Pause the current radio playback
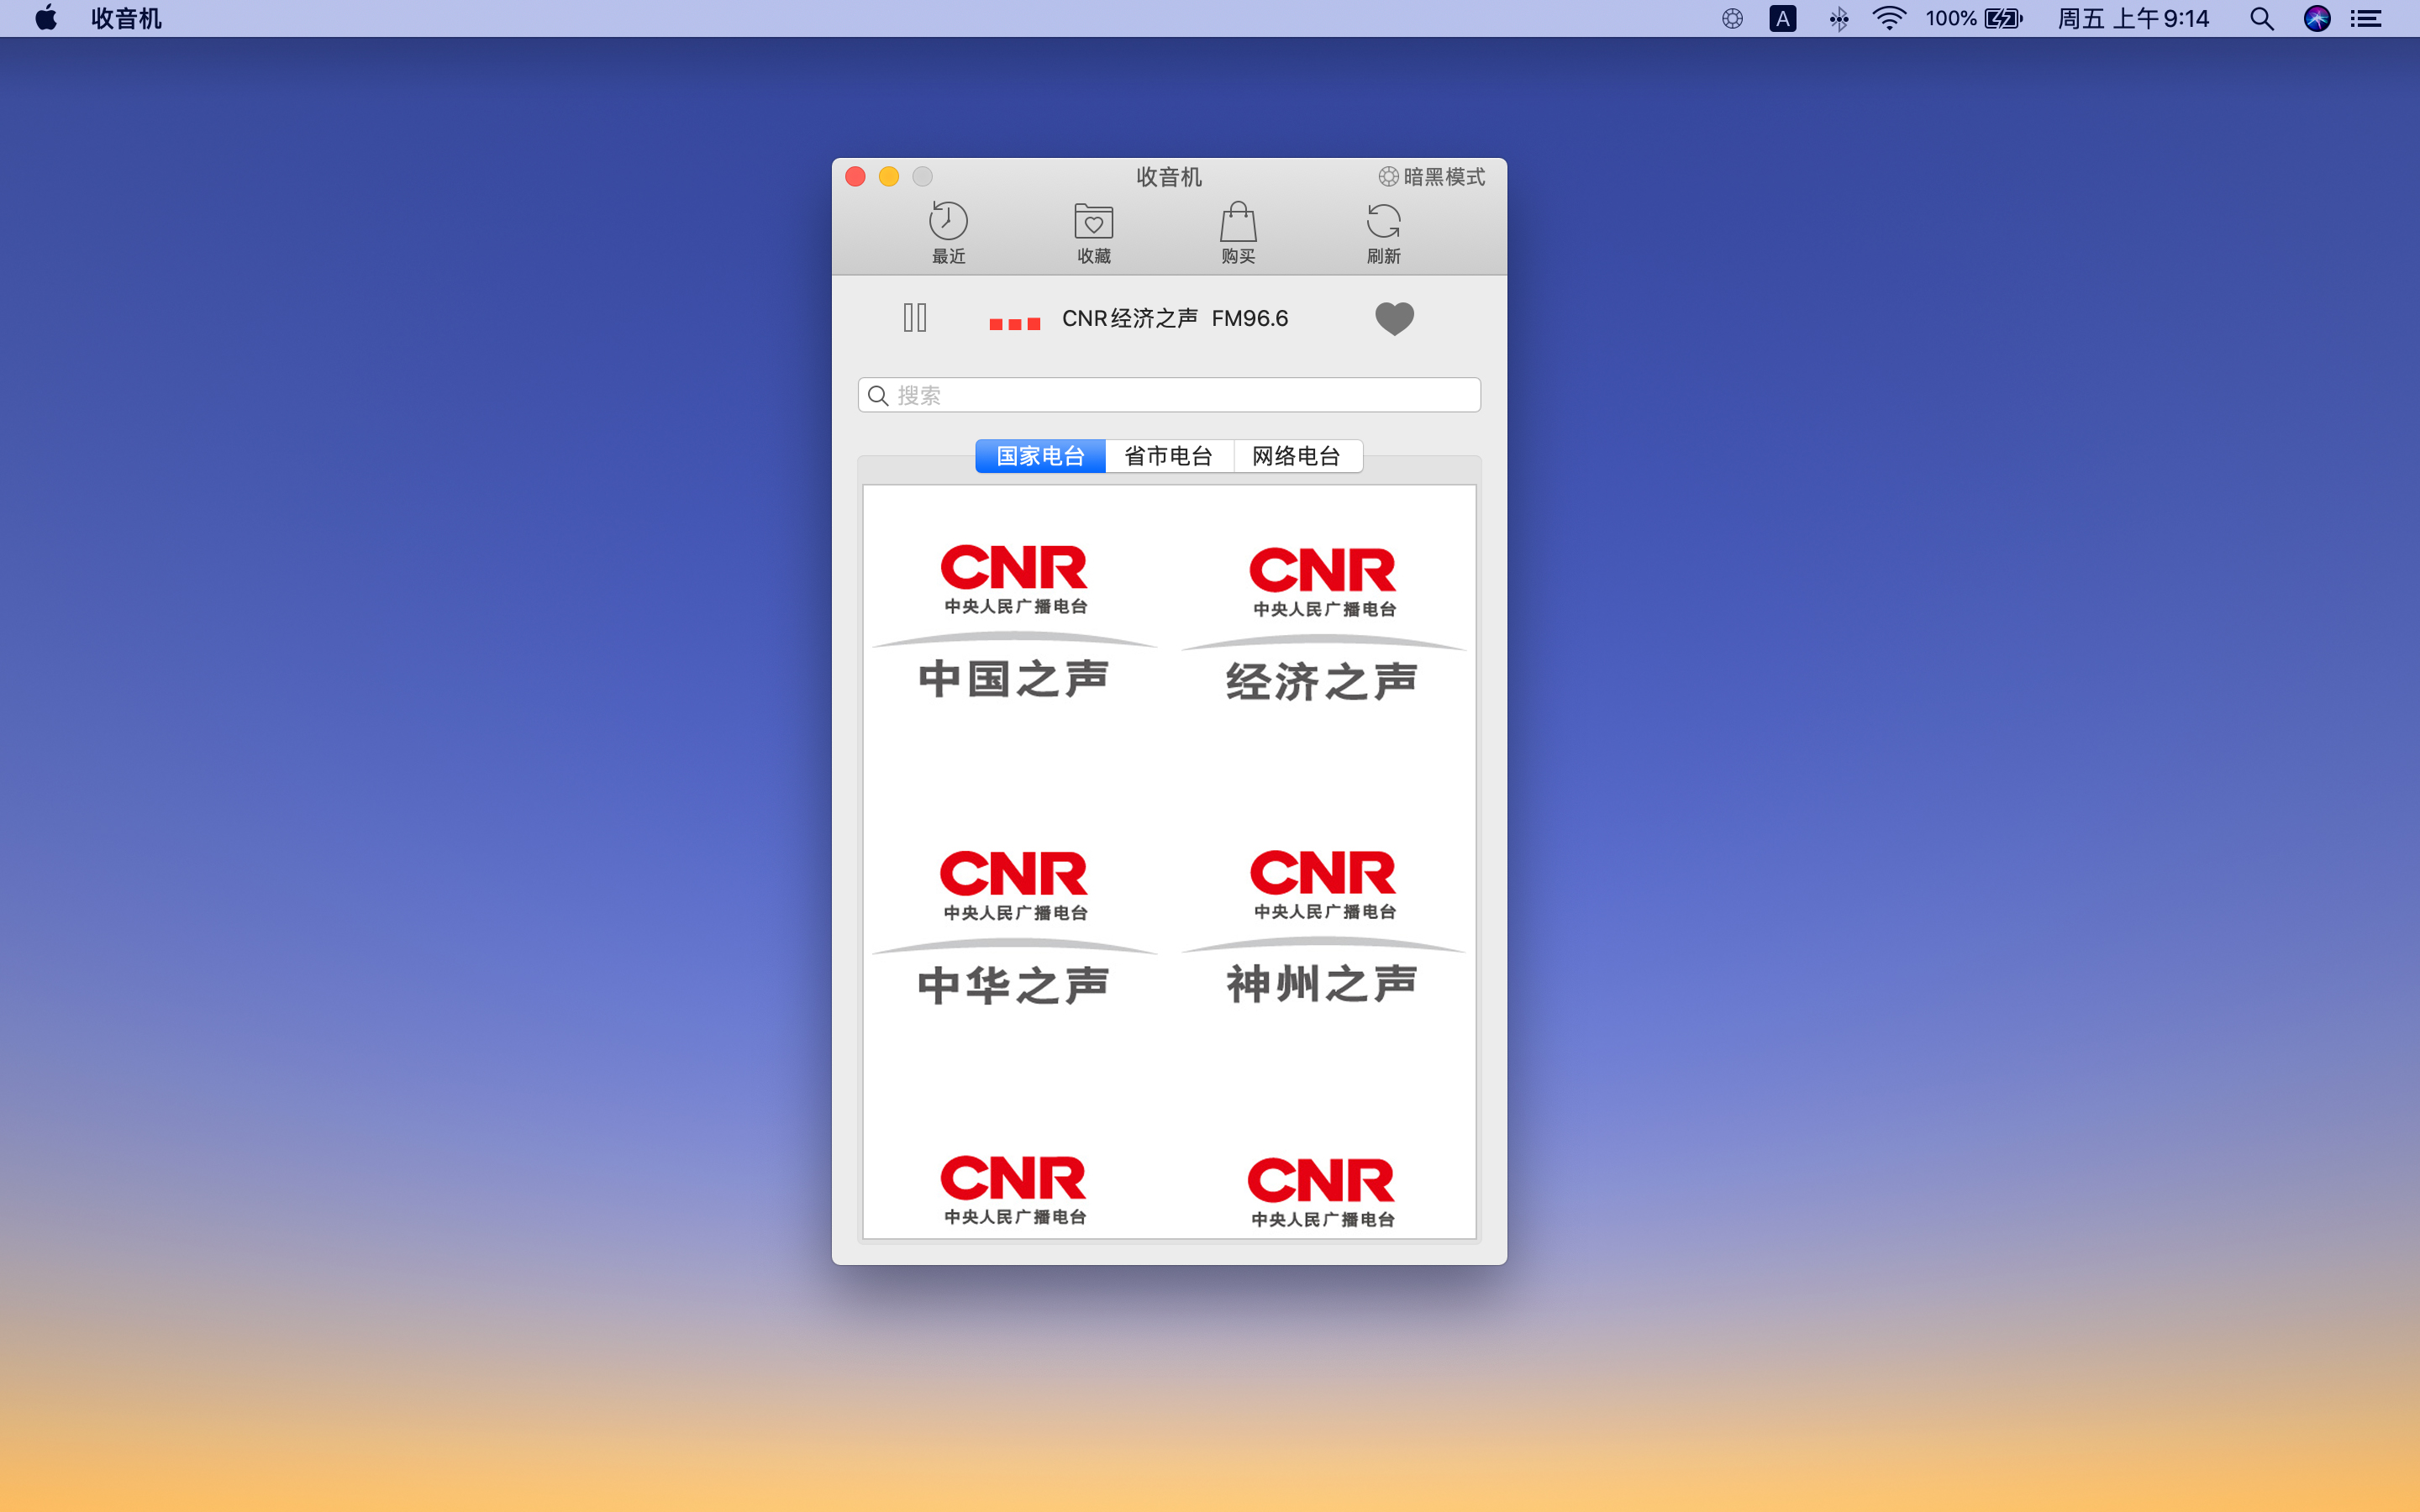The width and height of the screenshot is (2420, 1512). click(915, 318)
